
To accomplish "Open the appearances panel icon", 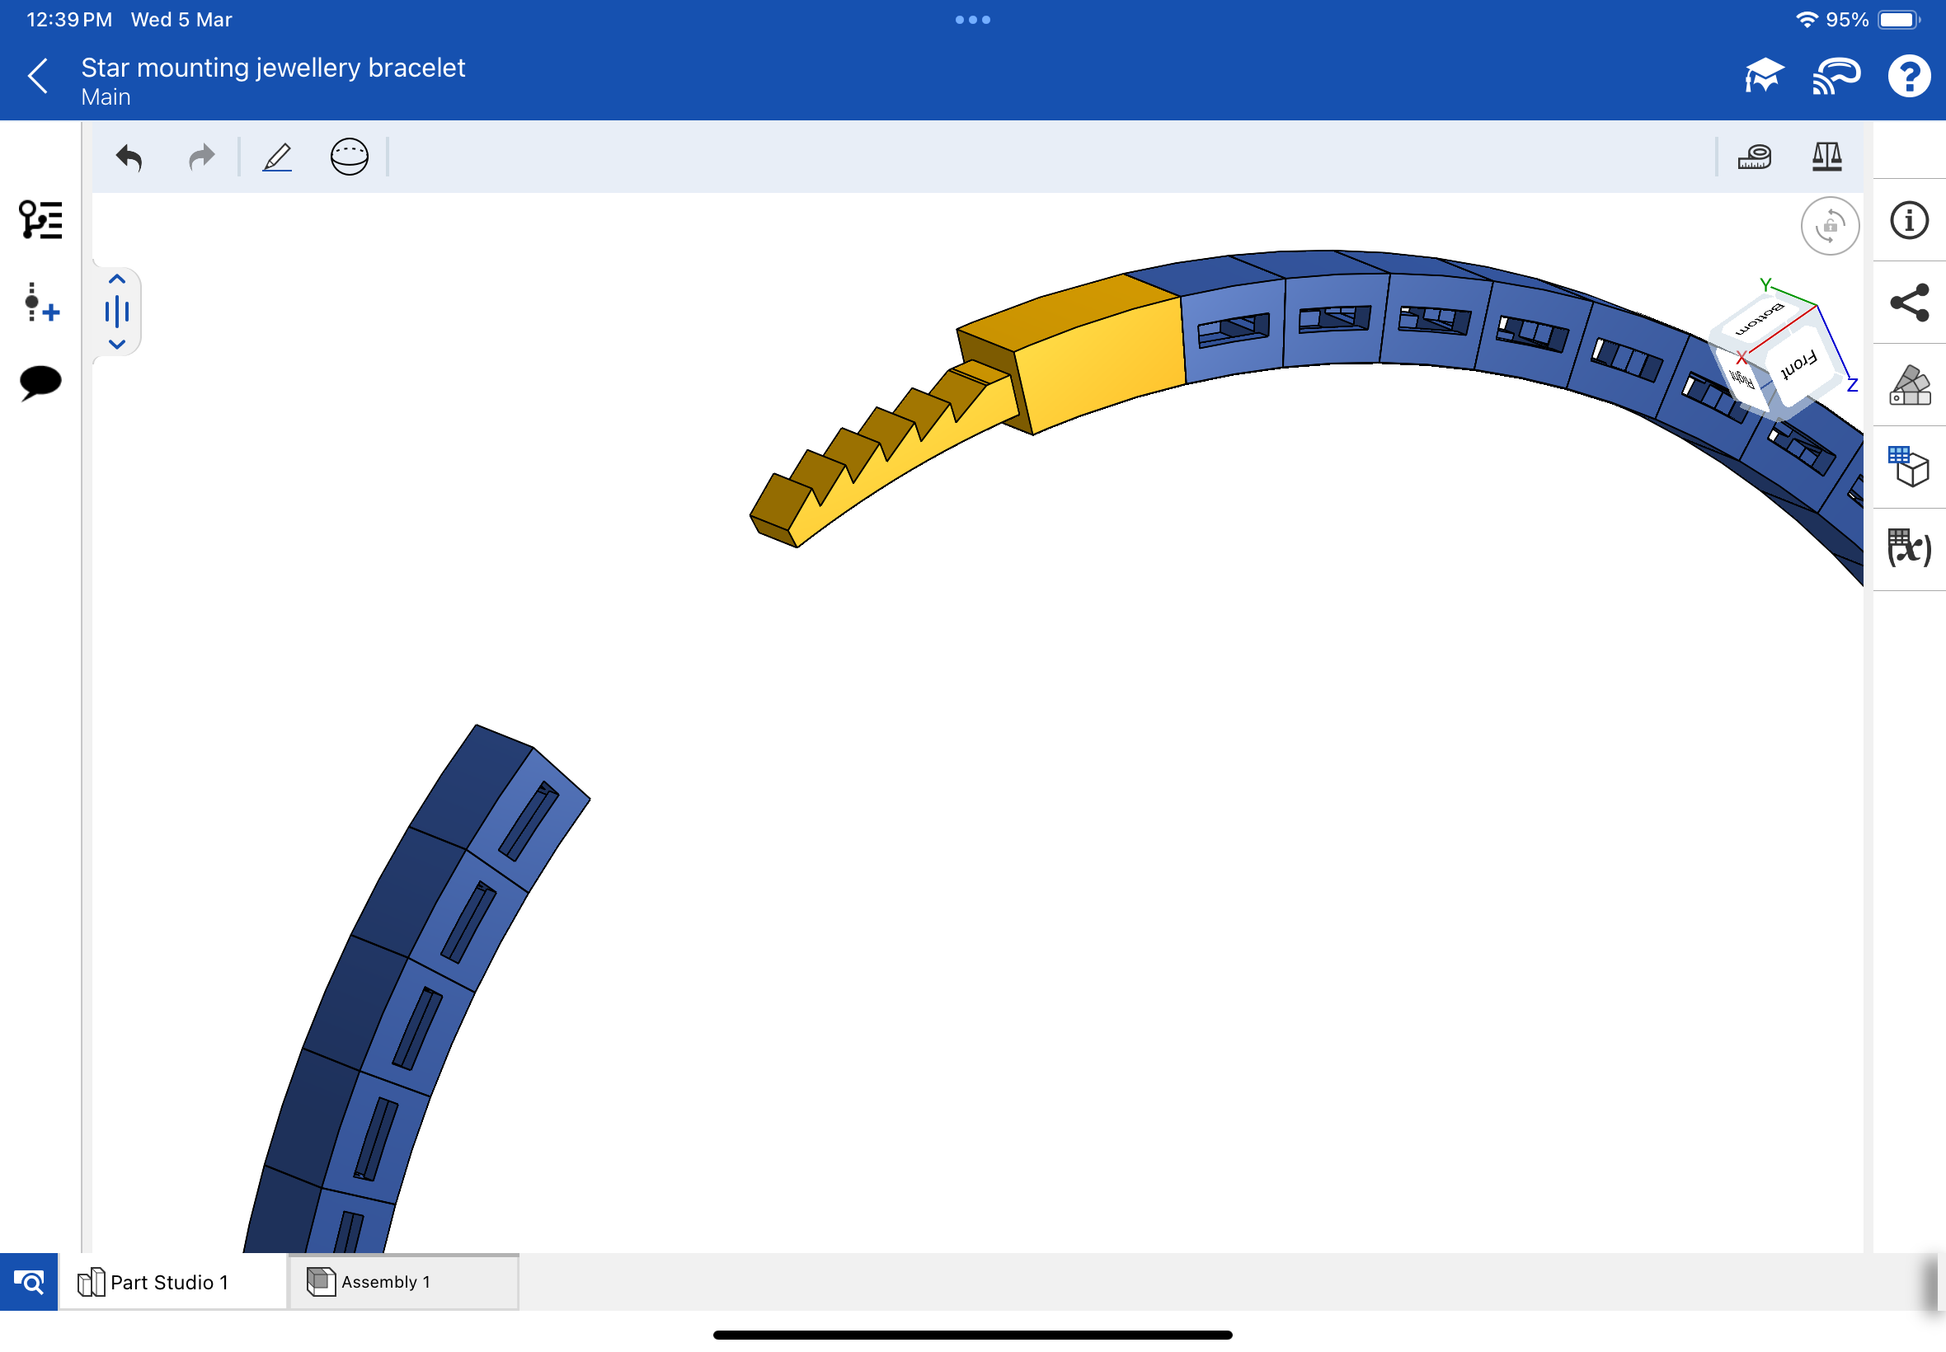I will click(1908, 385).
